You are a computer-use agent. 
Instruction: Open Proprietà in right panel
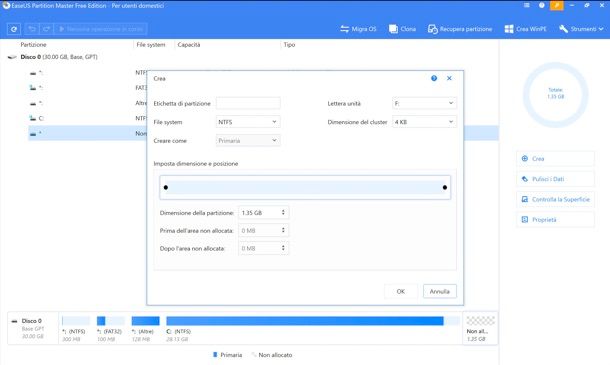556,219
